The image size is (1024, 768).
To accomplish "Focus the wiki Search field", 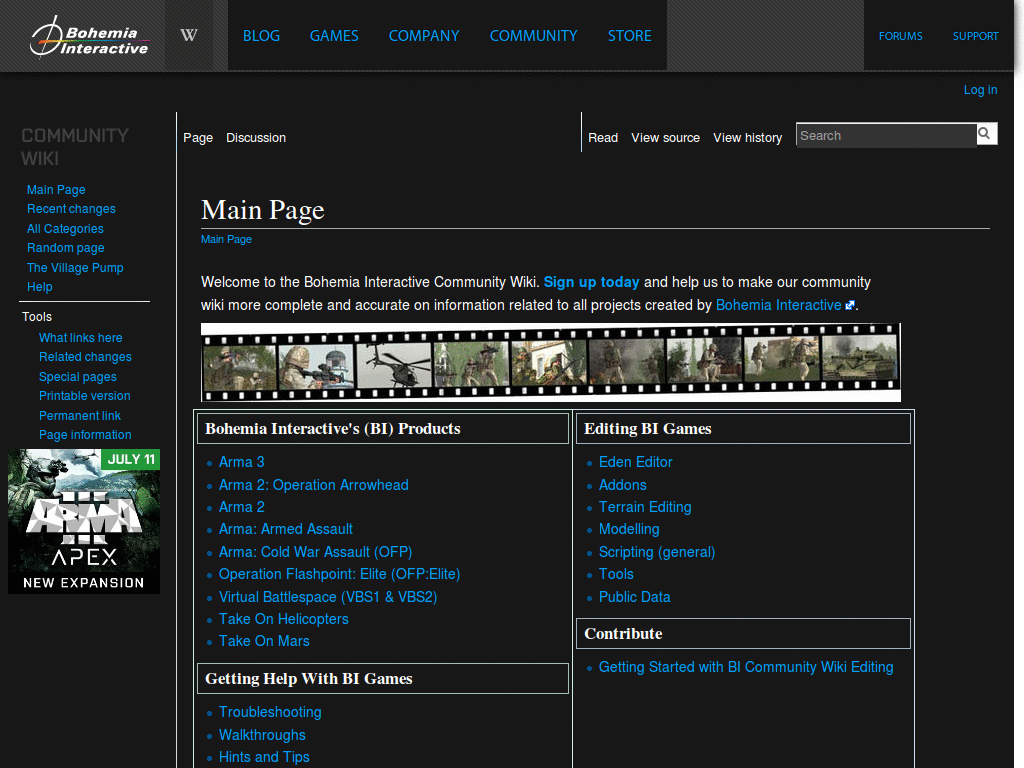I will point(886,135).
